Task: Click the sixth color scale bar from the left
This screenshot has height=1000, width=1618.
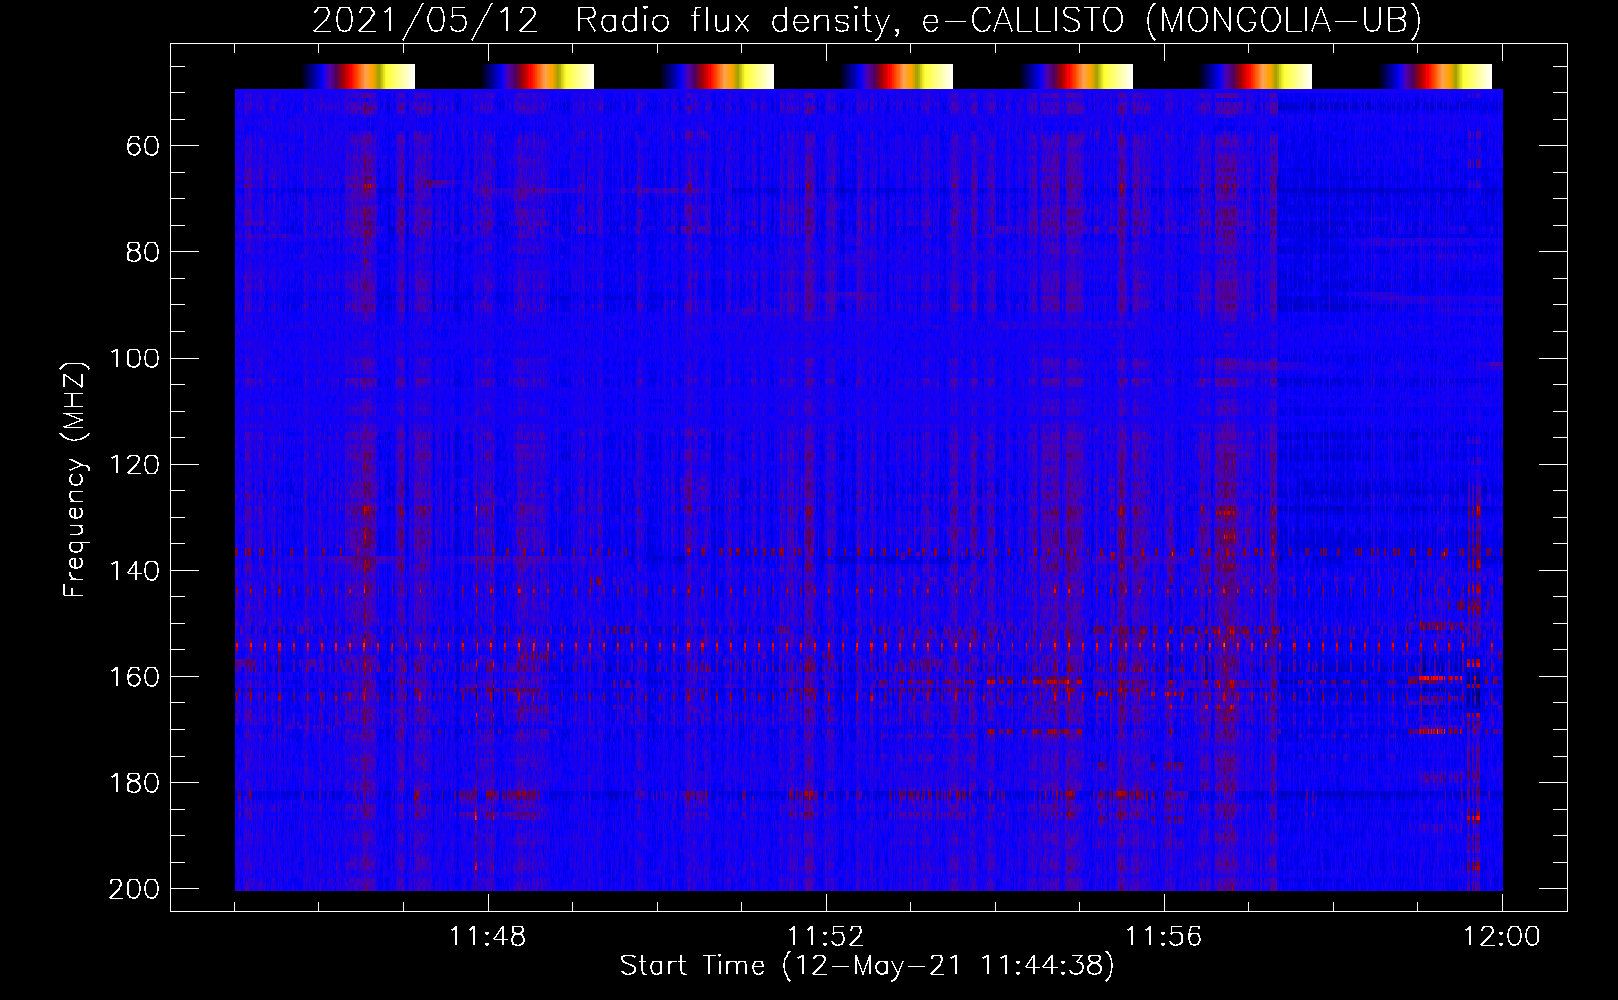Action: pos(1257,76)
